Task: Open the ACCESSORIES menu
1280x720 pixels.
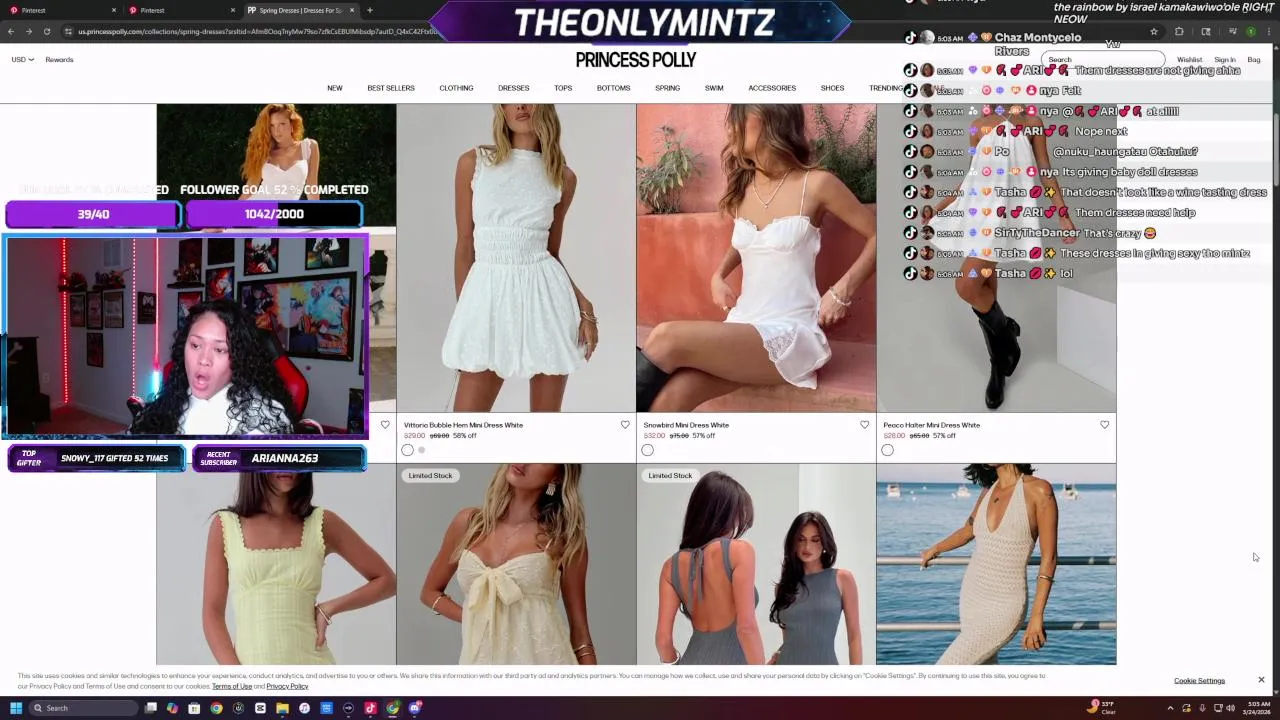Action: pyautogui.click(x=772, y=88)
